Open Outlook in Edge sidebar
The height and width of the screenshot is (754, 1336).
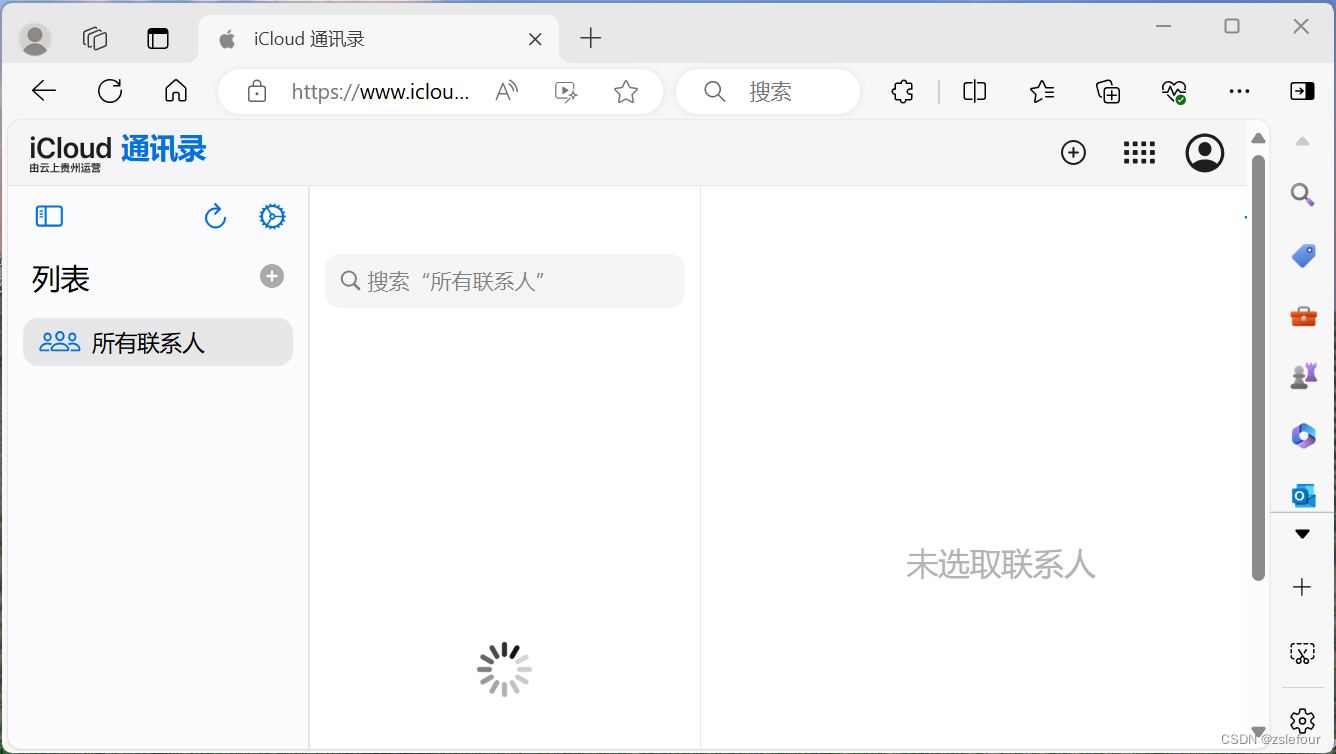(x=1303, y=495)
